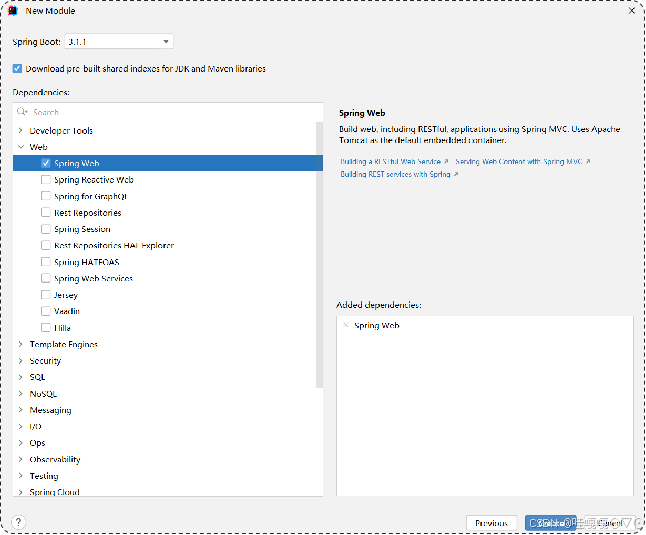
Task: Open Building REST services with Spring link
Action: point(396,174)
